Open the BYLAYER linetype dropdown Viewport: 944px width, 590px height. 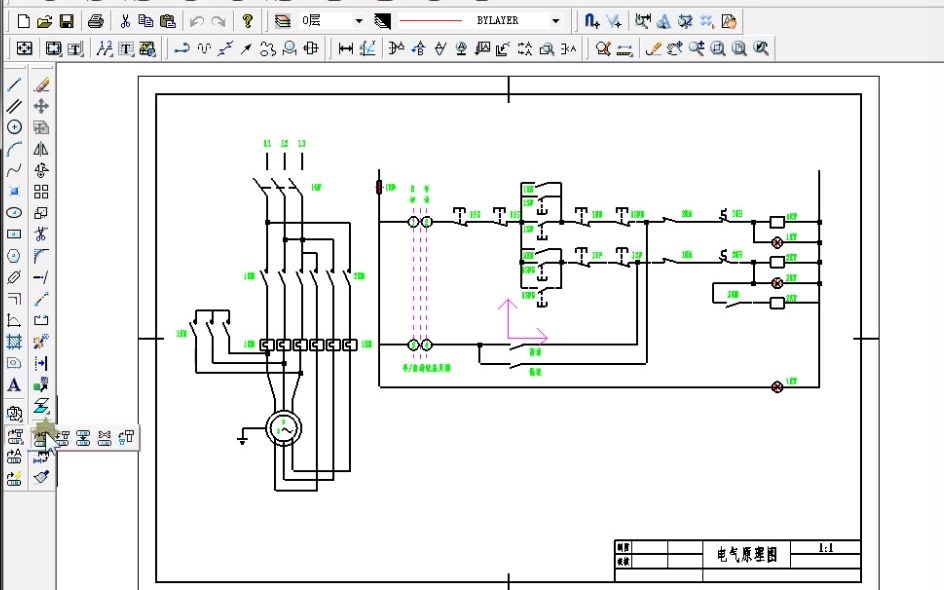pos(556,21)
